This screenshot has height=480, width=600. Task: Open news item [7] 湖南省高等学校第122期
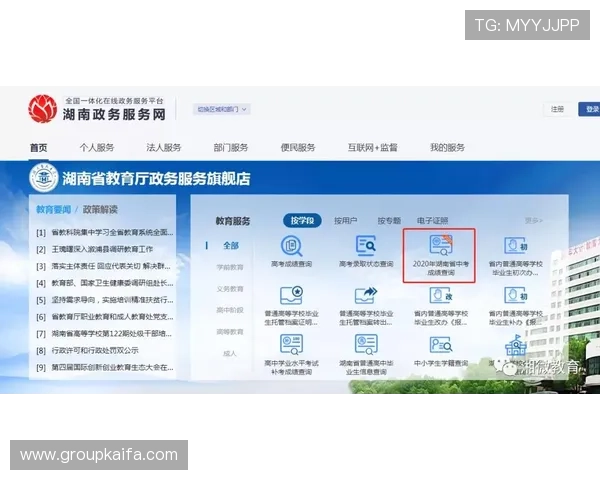click(104, 334)
